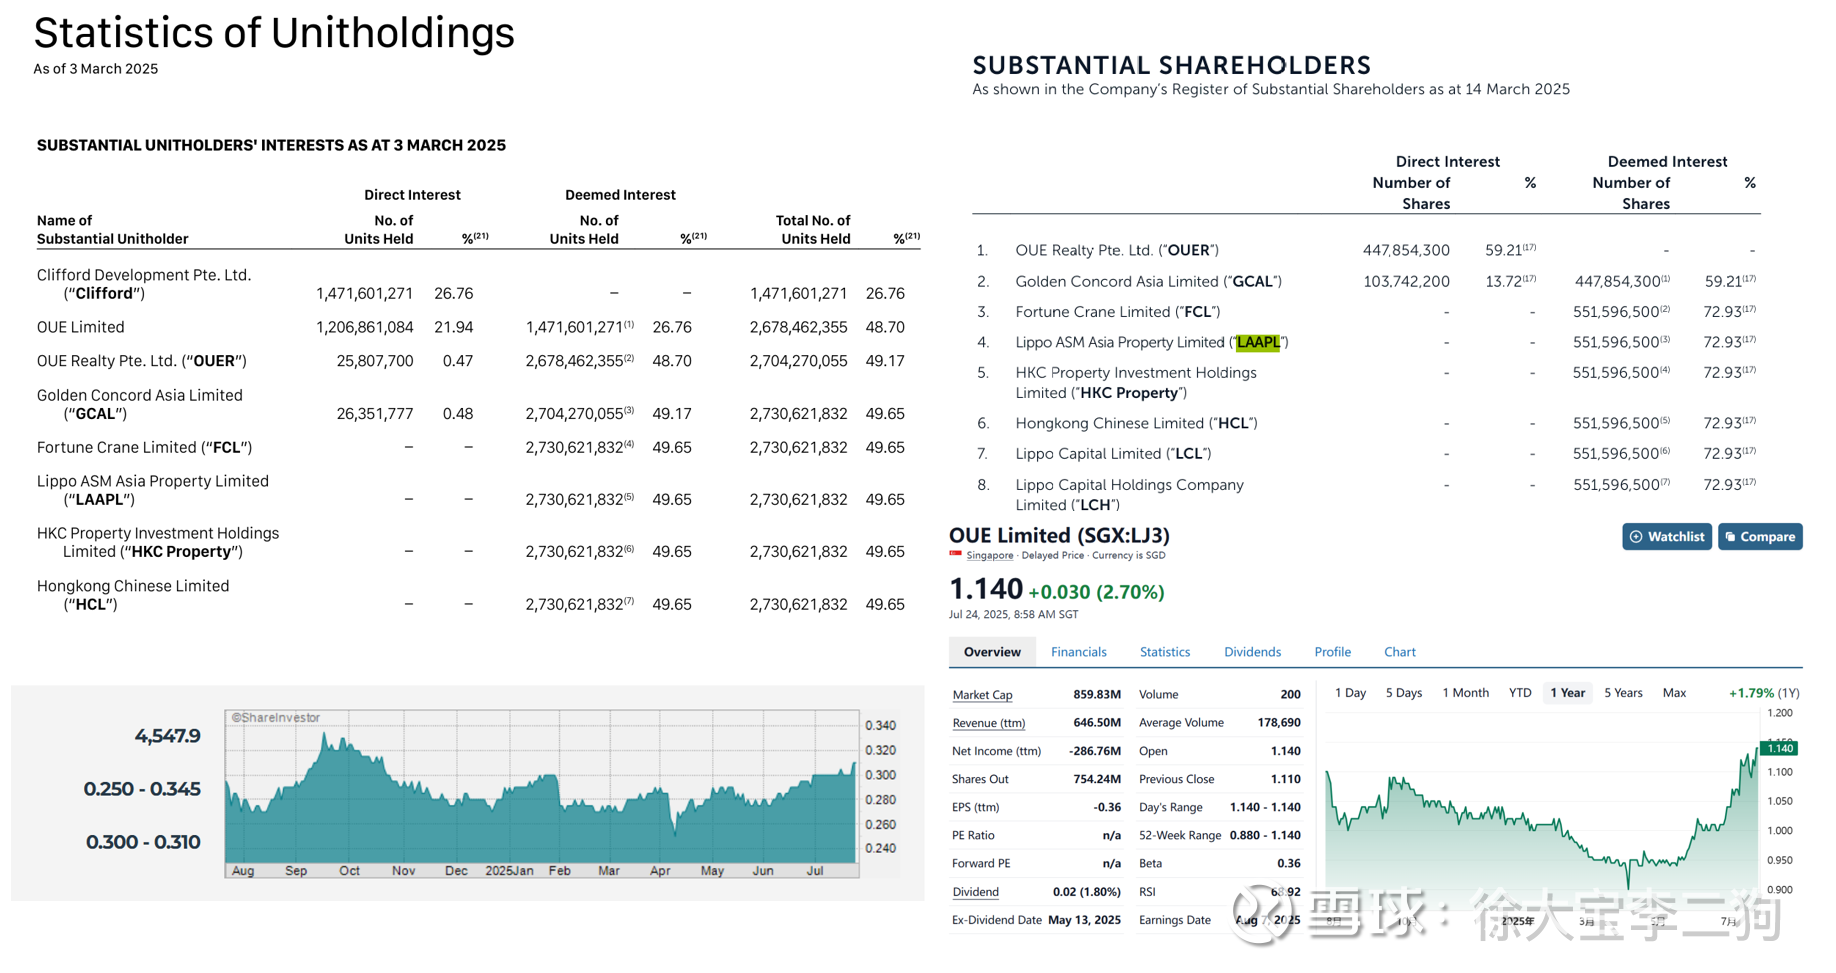This screenshot has height=973, width=1836.
Task: Select Lippo Capital Limited ("LCL") row name
Action: (1113, 453)
